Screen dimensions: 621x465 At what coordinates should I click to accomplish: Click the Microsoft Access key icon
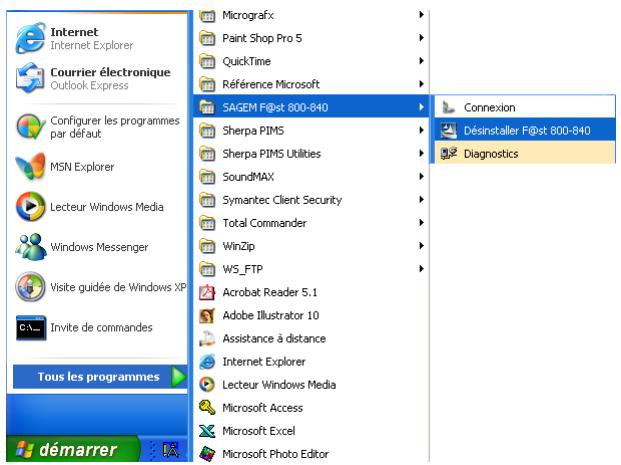[207, 408]
